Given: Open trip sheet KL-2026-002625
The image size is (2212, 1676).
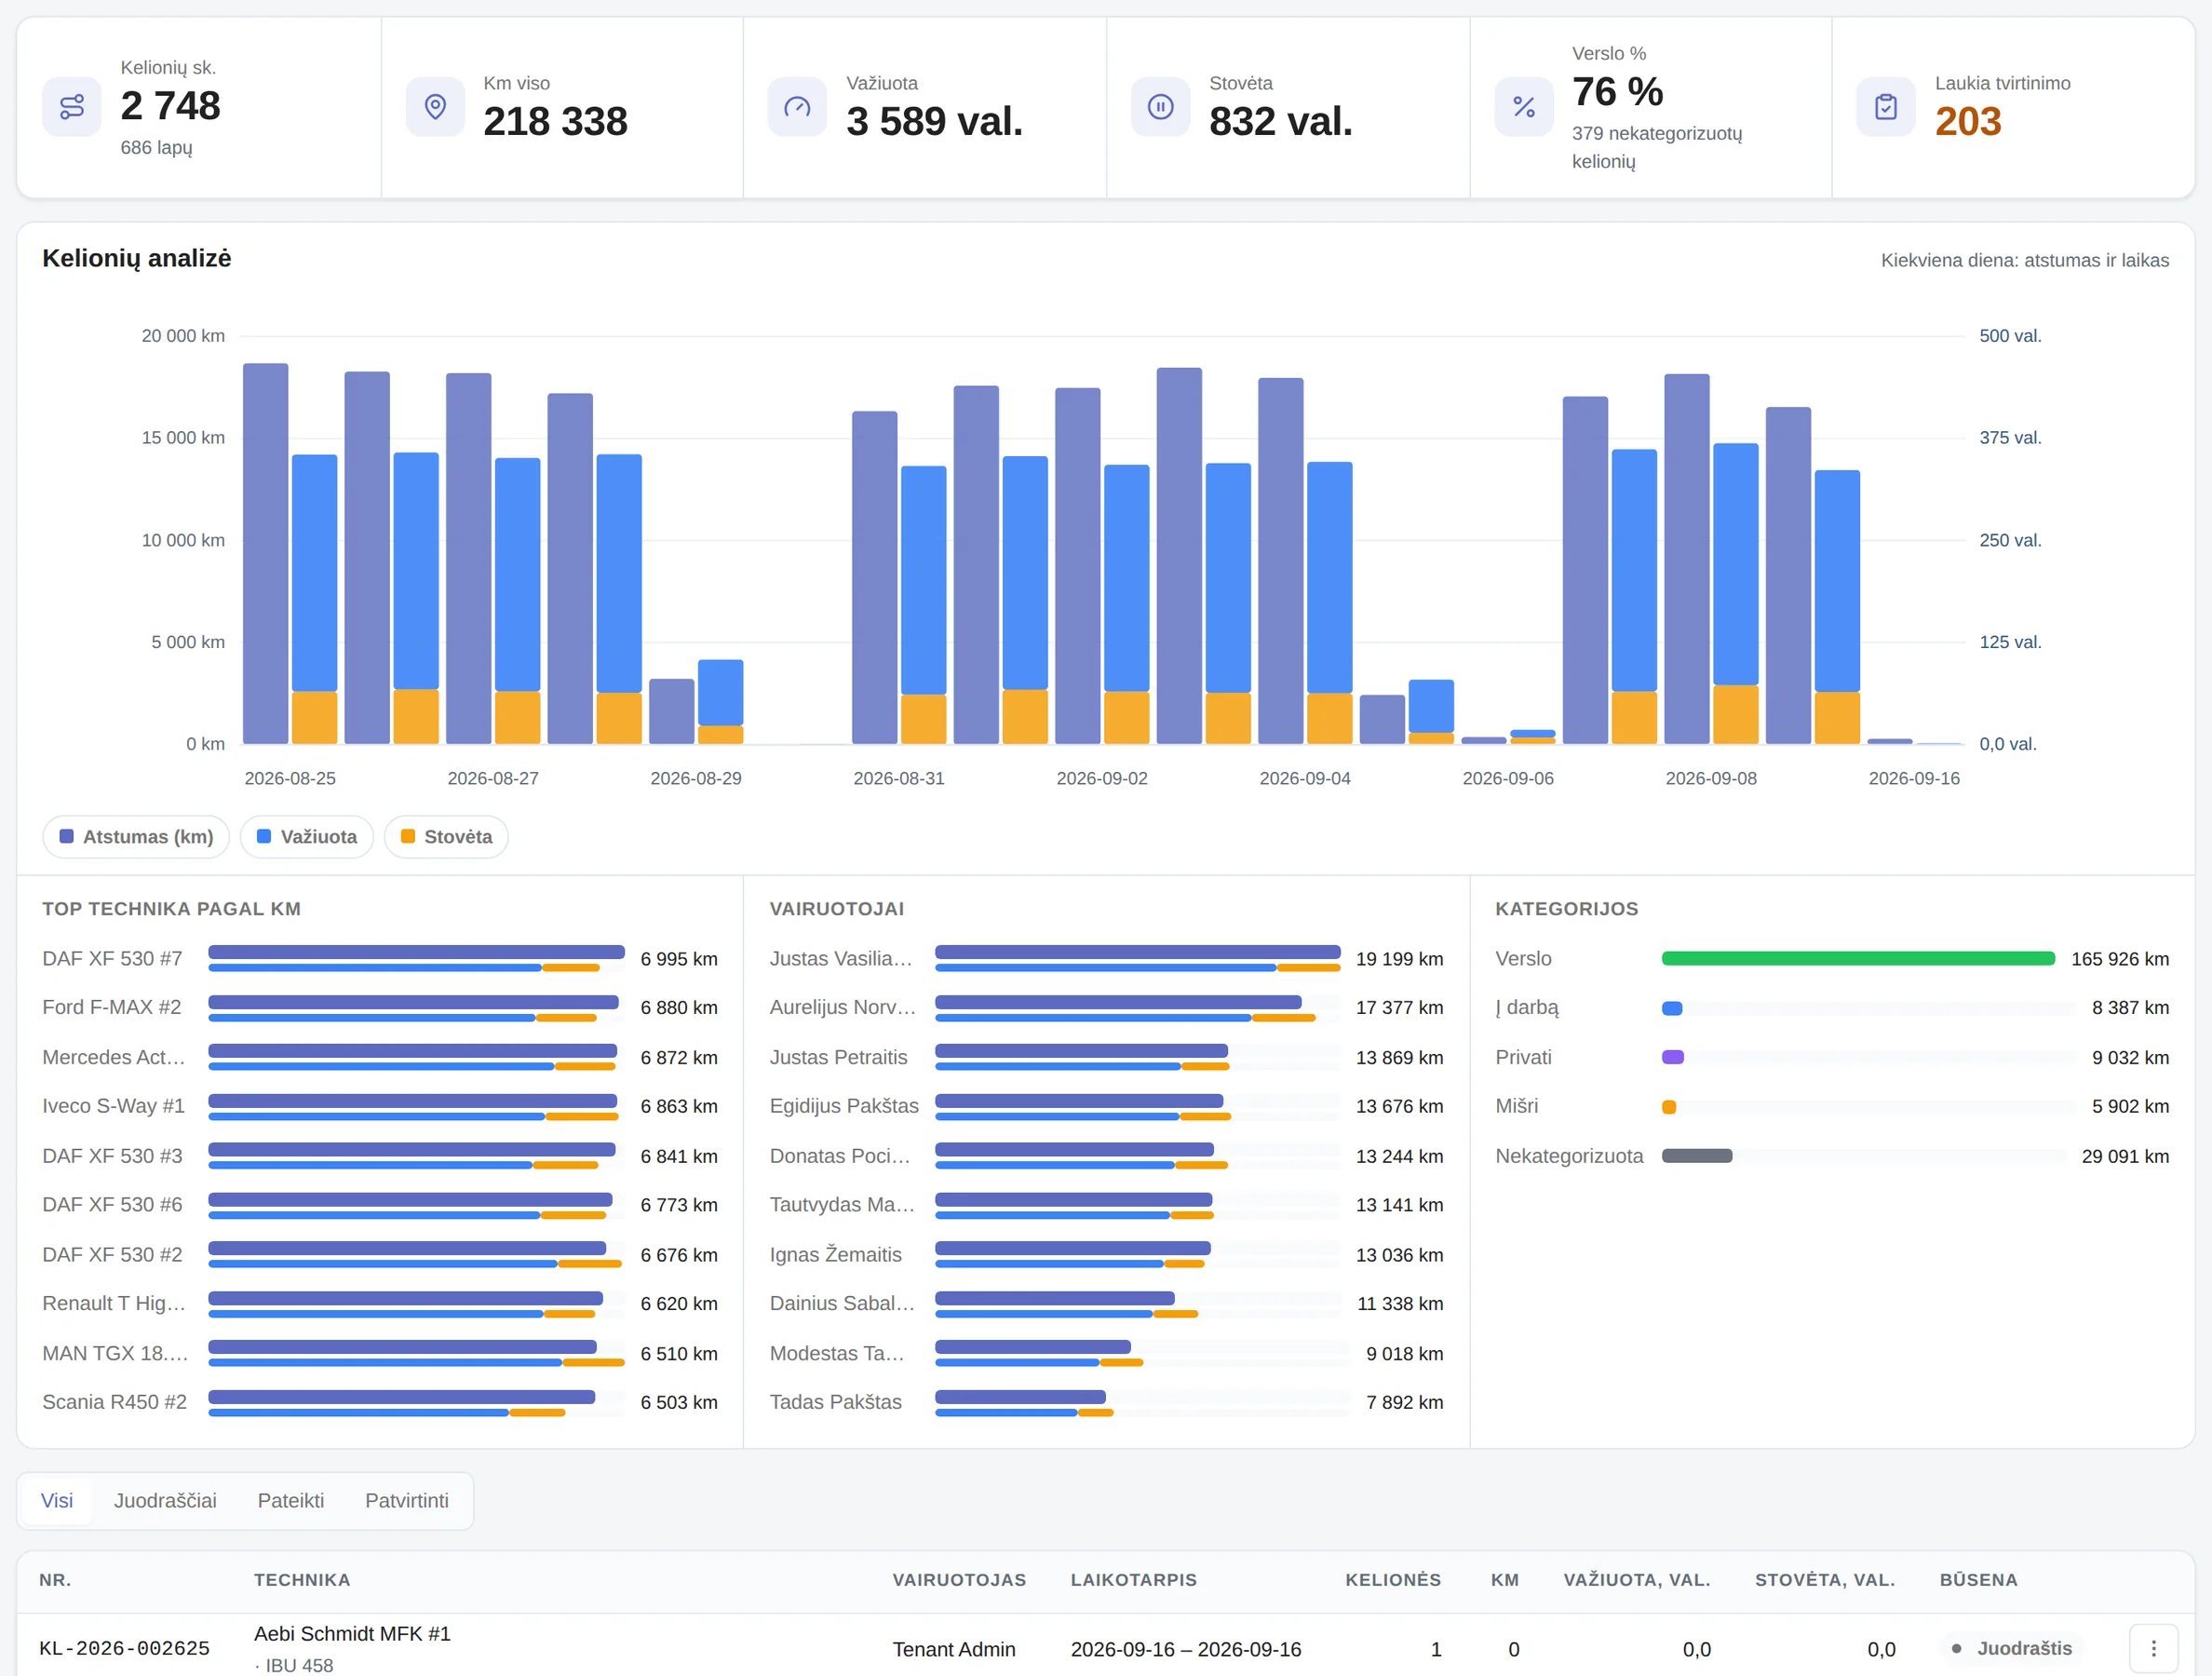Looking at the screenshot, I should tap(124, 1648).
